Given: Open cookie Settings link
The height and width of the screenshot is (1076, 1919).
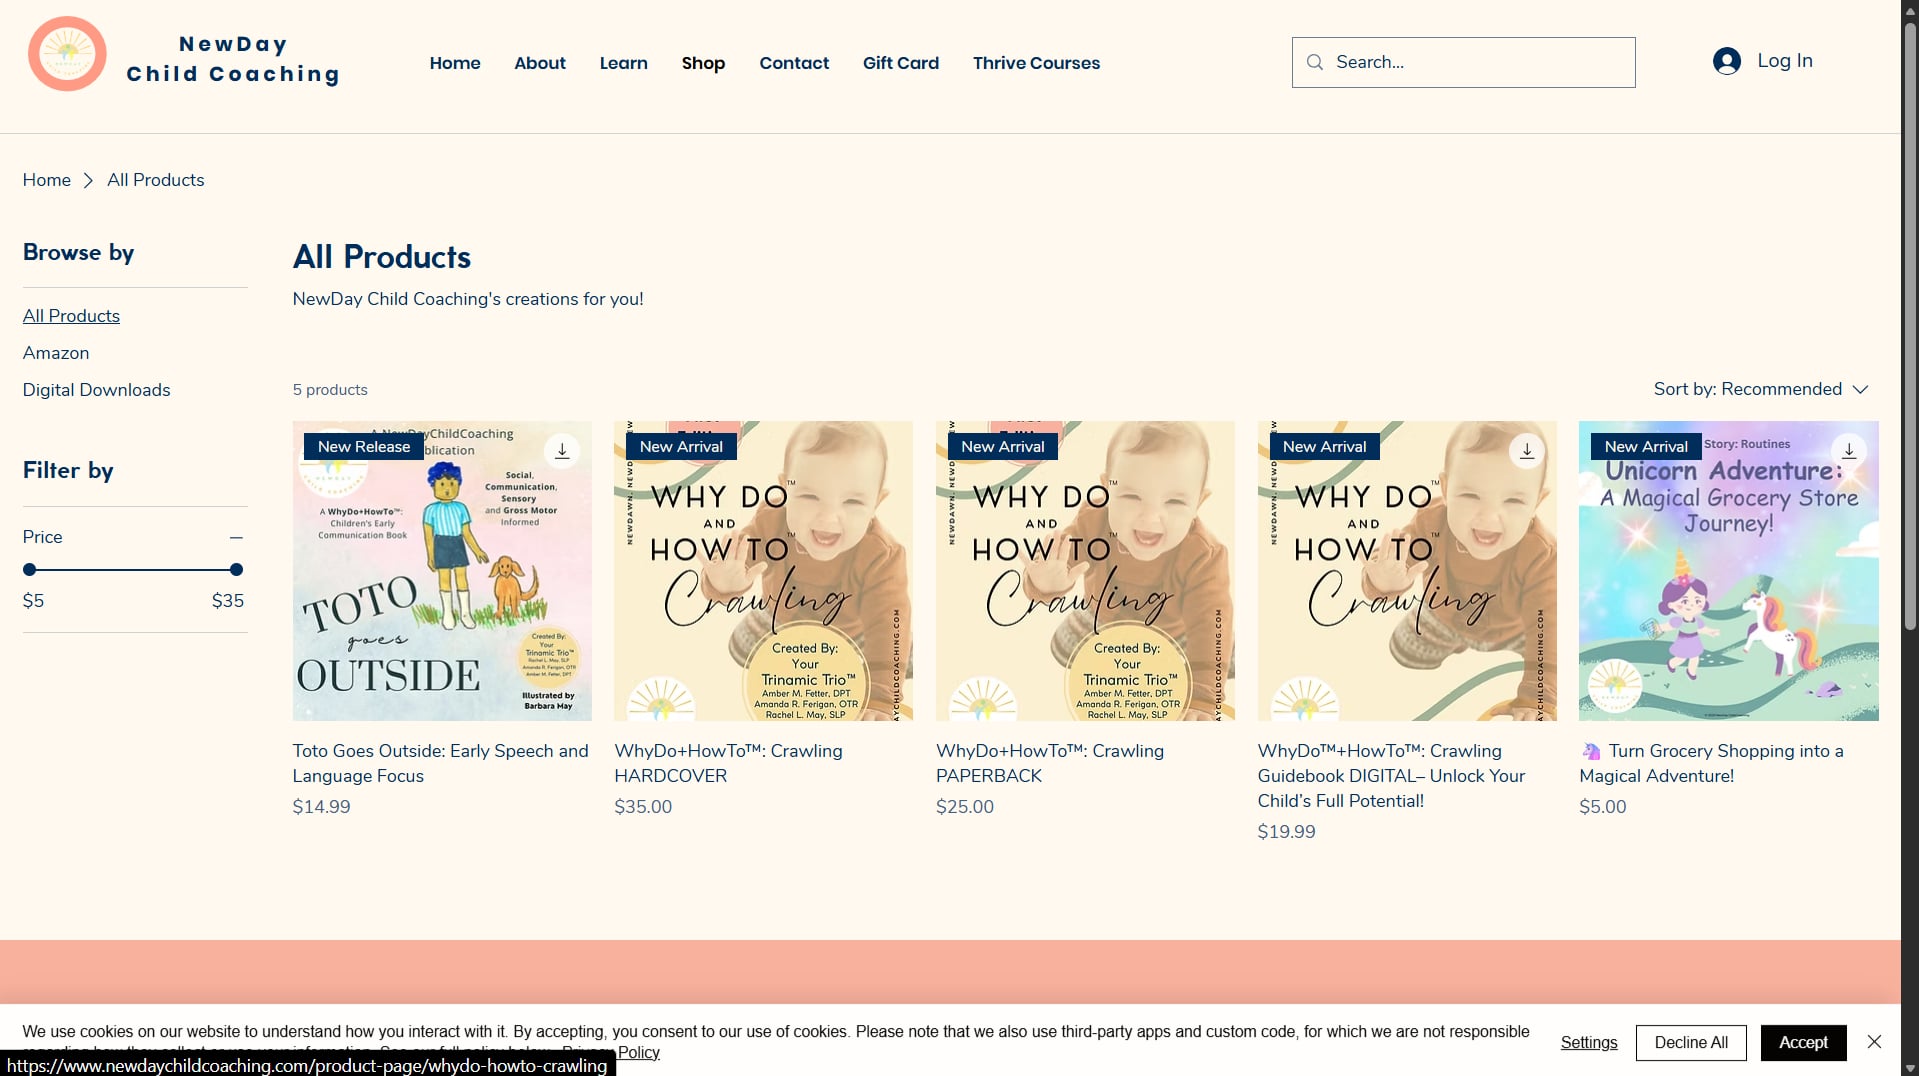Looking at the screenshot, I should (1588, 1042).
